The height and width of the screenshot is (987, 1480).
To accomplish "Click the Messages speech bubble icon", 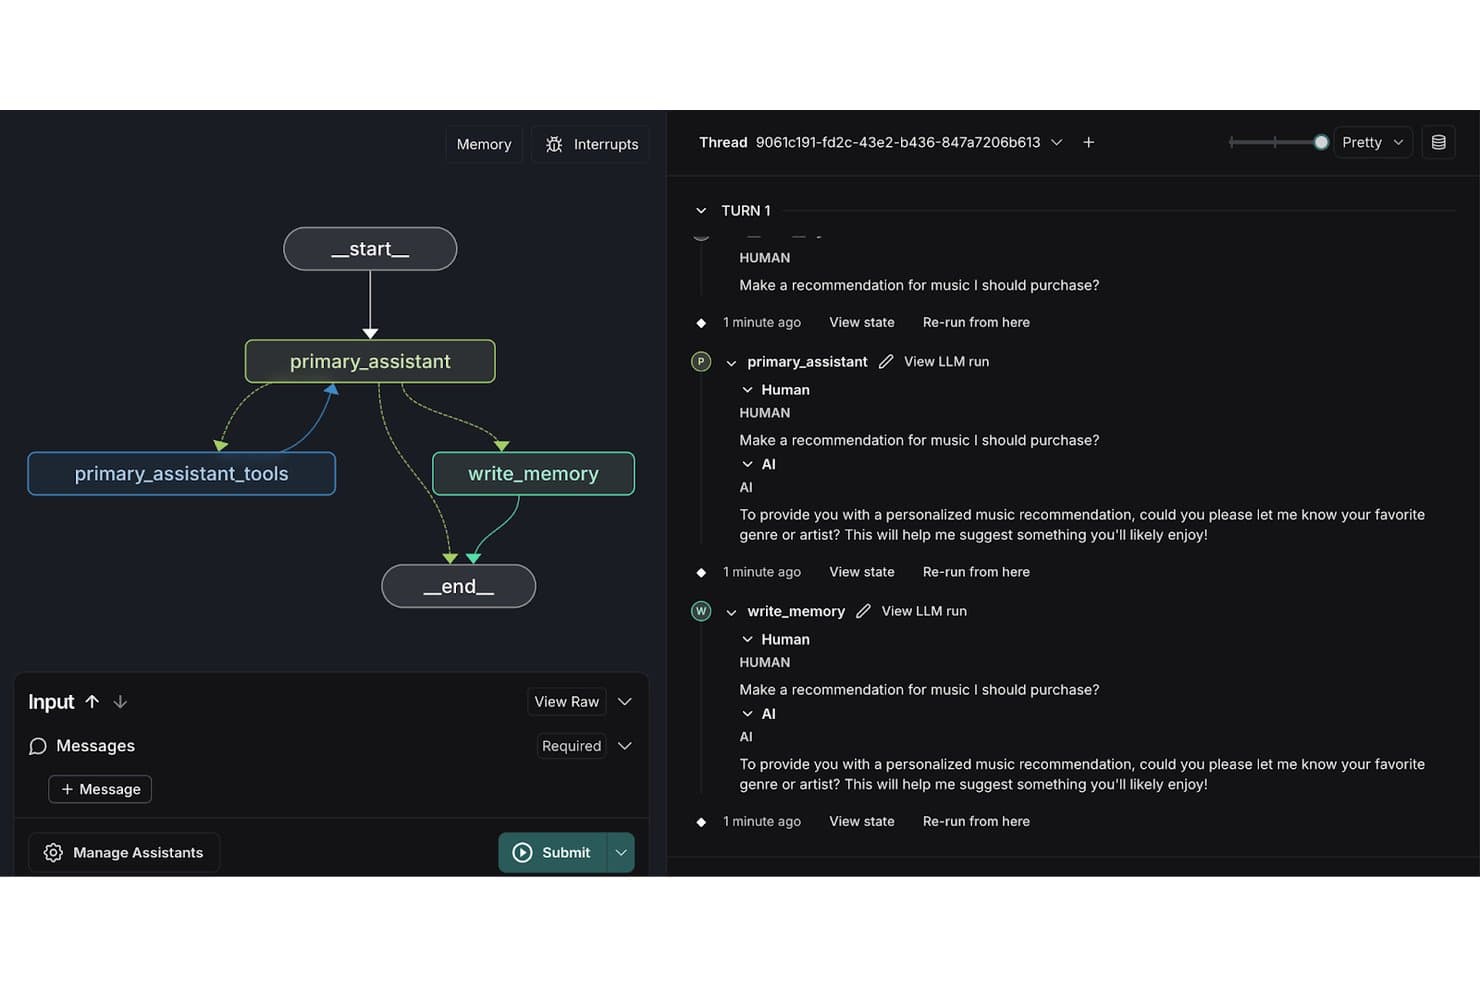I will 38,746.
